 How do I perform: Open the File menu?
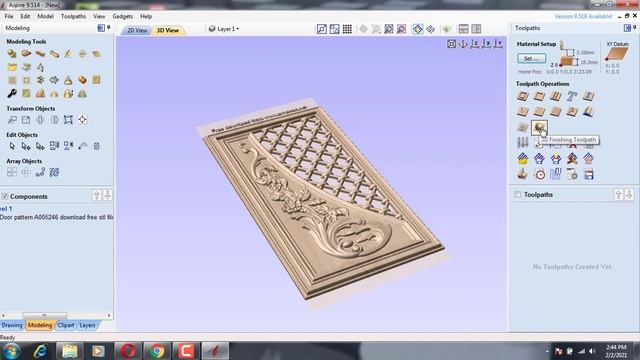pyautogui.click(x=9, y=16)
